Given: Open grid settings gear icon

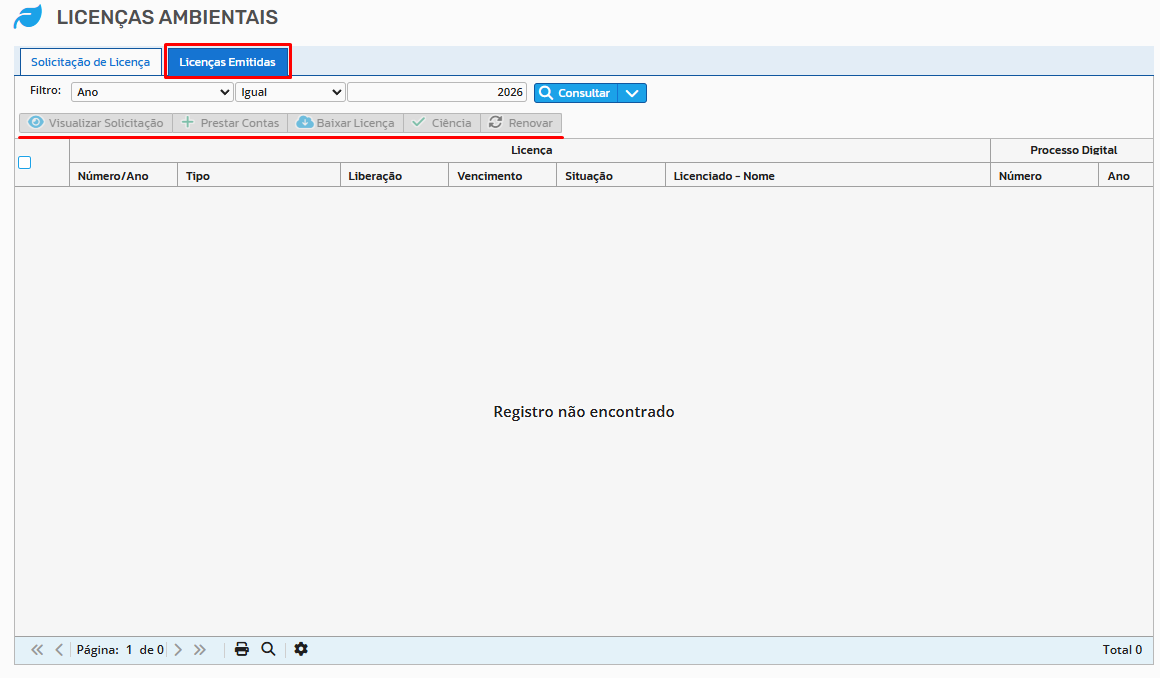Looking at the screenshot, I should [x=300, y=649].
